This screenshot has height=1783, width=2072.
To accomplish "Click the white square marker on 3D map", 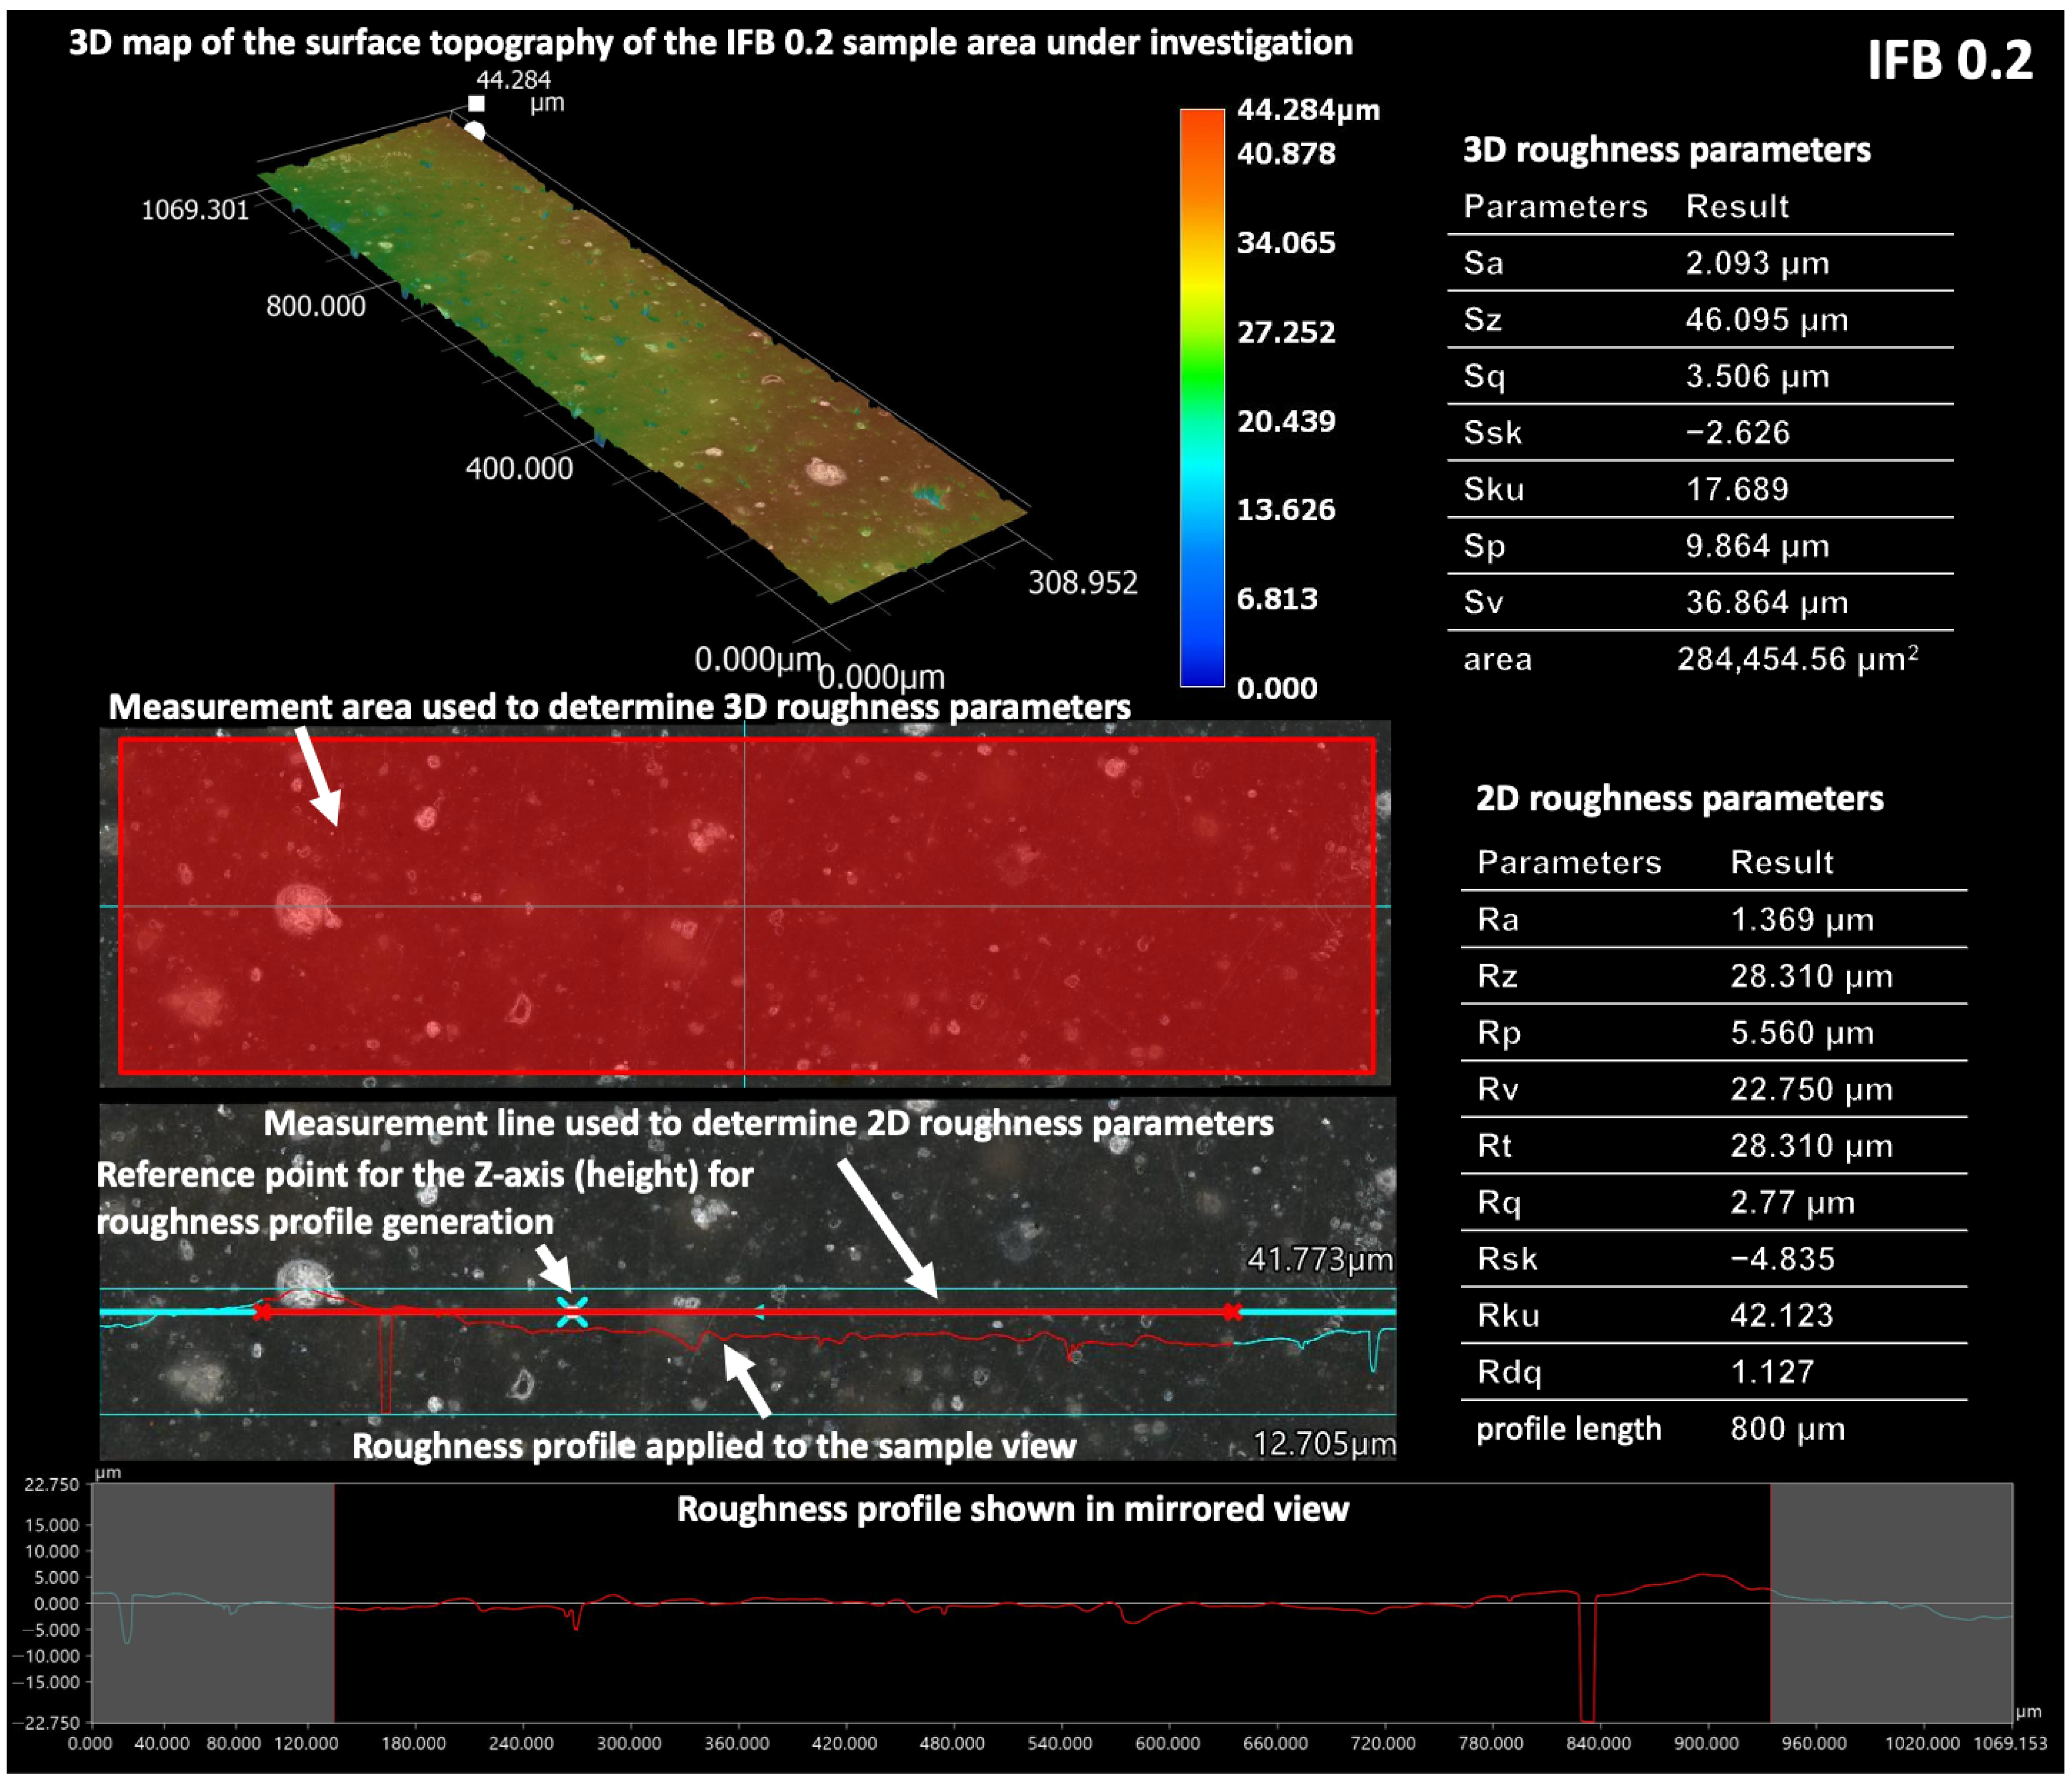I will (x=477, y=104).
